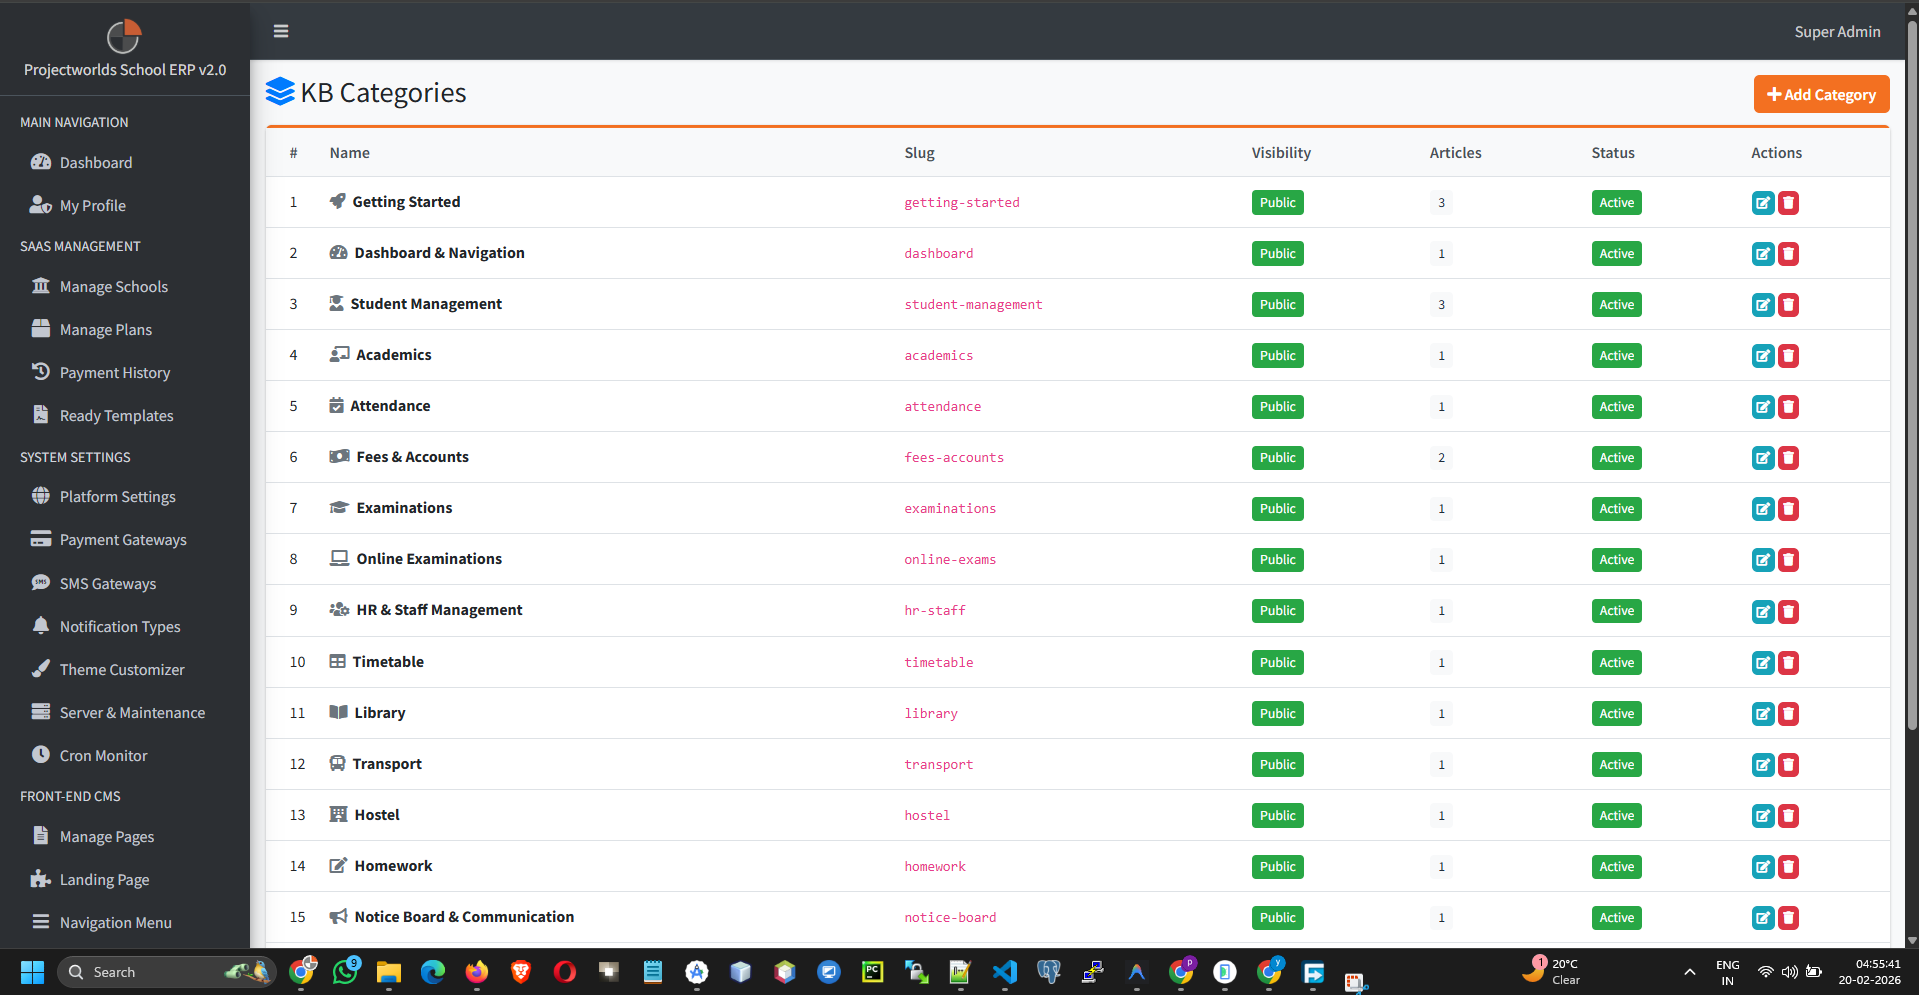
Task: Toggle Public visibility for the Academics category
Action: click(x=1277, y=355)
